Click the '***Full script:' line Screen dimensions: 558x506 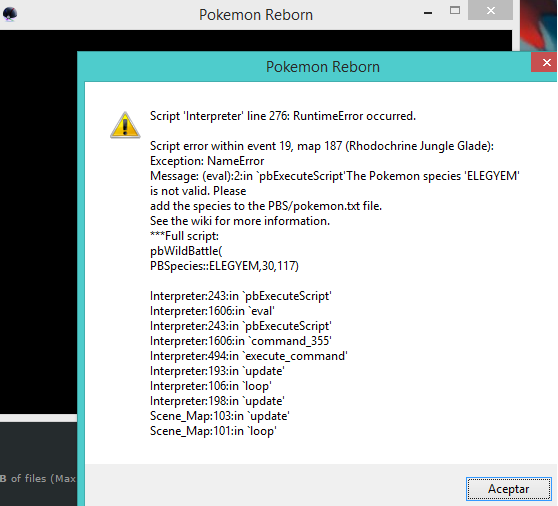click(x=184, y=236)
